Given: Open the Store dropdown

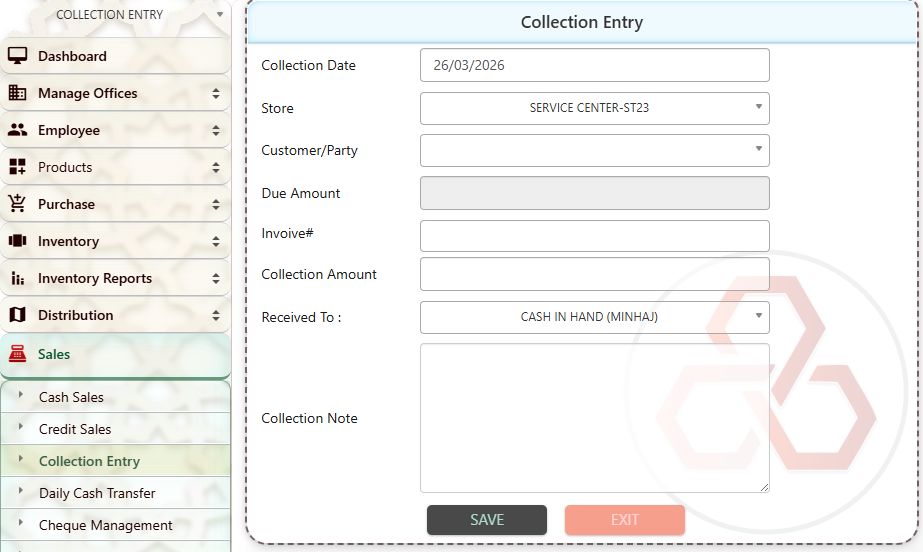Looking at the screenshot, I should 594,108.
